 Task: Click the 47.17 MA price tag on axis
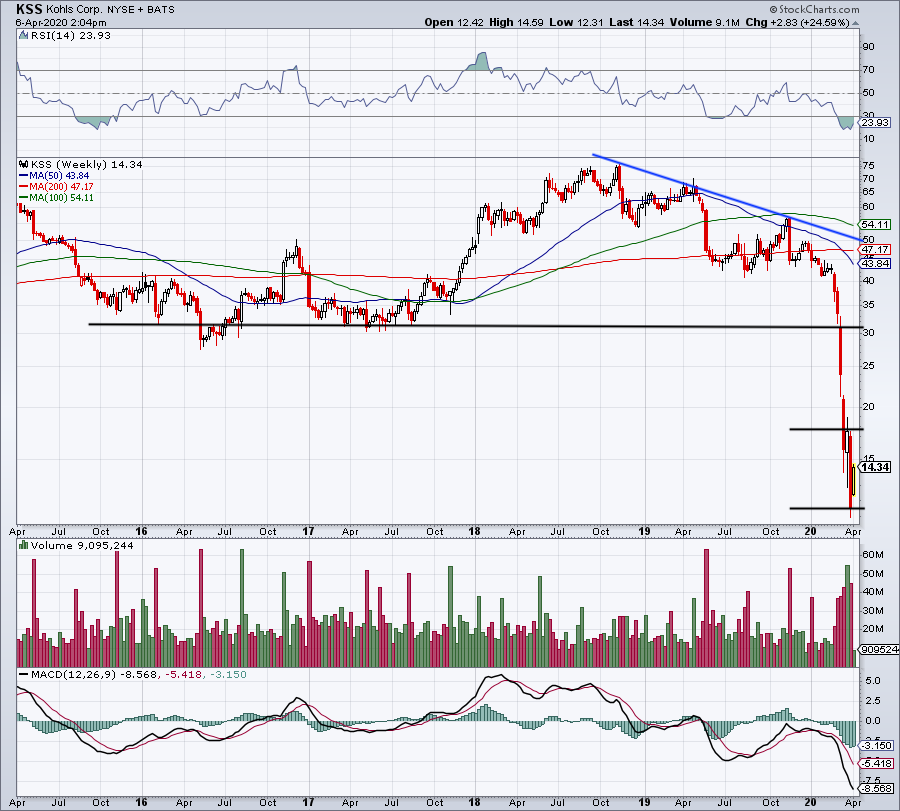875,250
